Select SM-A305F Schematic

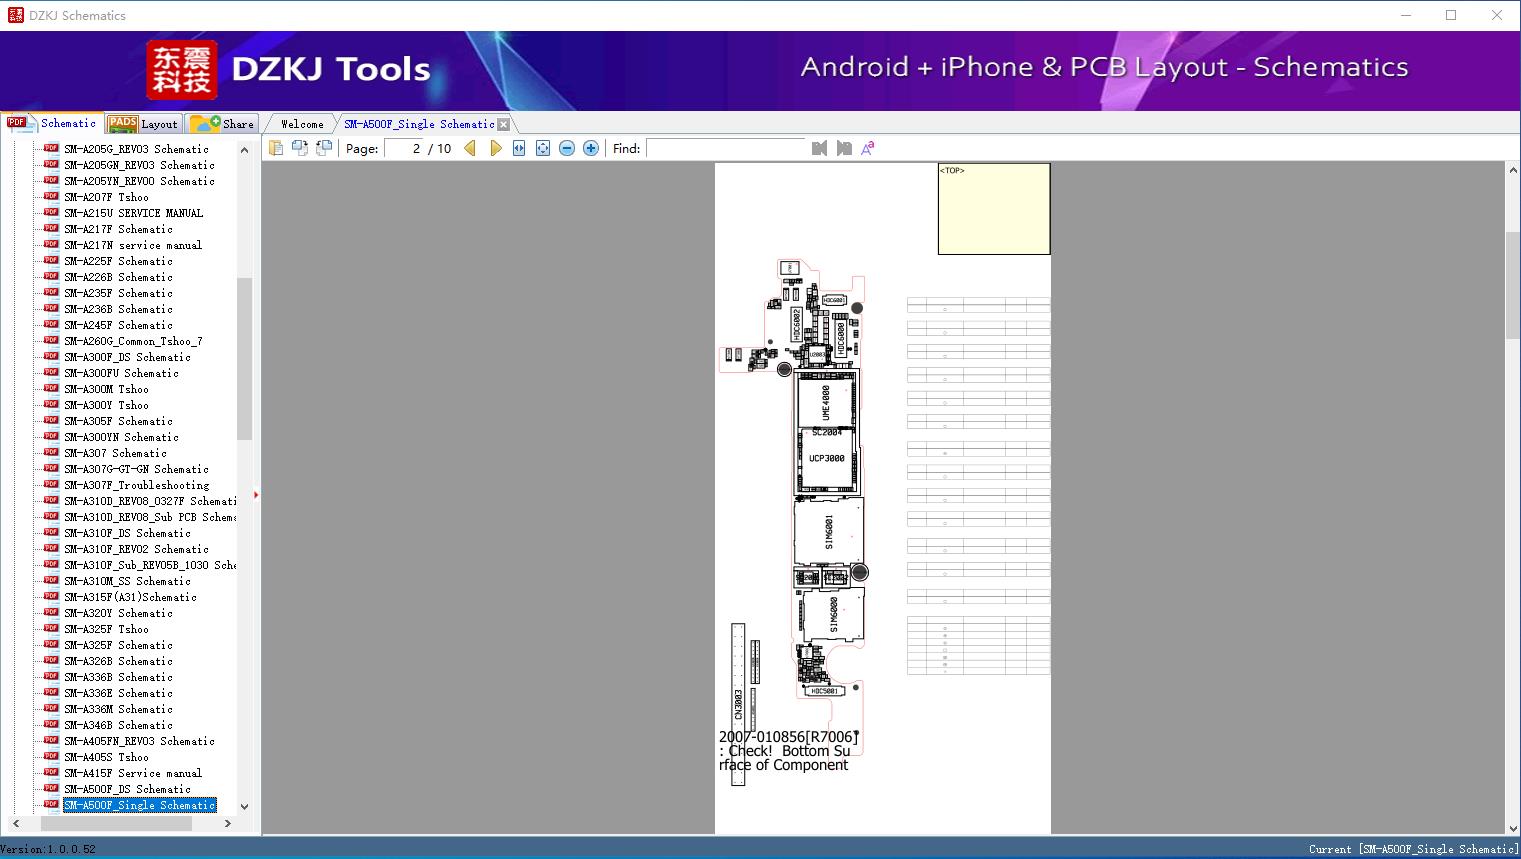[x=118, y=421]
